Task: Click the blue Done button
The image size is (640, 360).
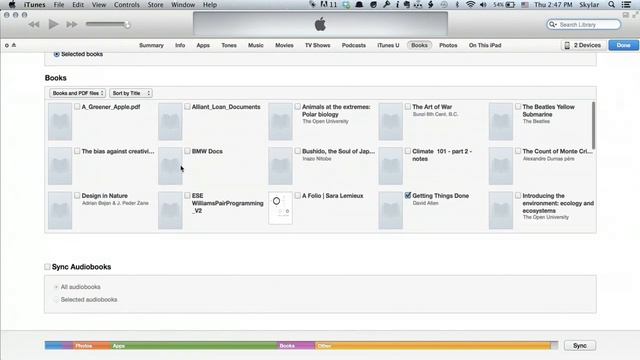Action: tap(623, 45)
